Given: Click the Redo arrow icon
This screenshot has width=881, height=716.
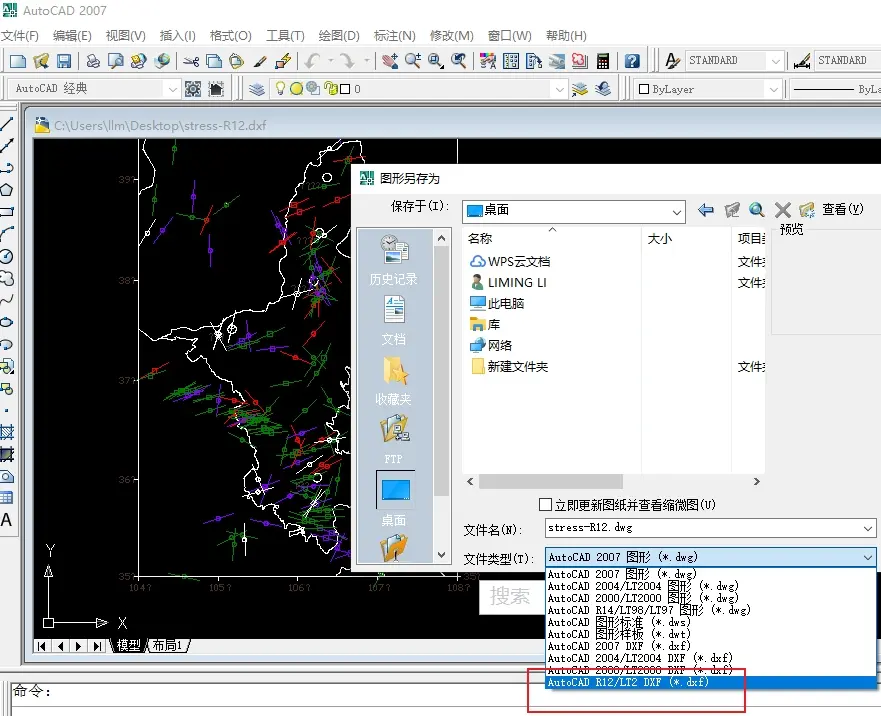Looking at the screenshot, I should (x=348, y=61).
